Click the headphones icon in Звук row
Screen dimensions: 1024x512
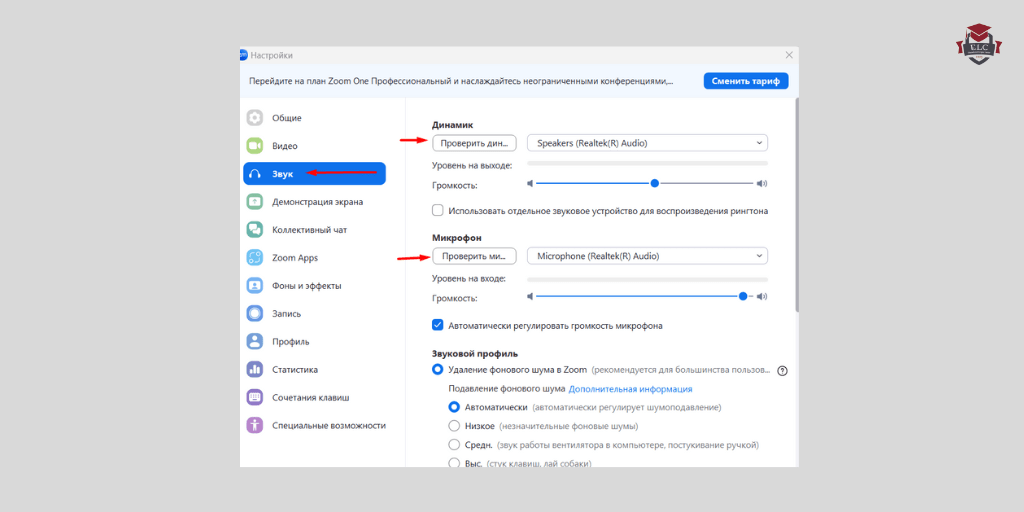(x=255, y=174)
